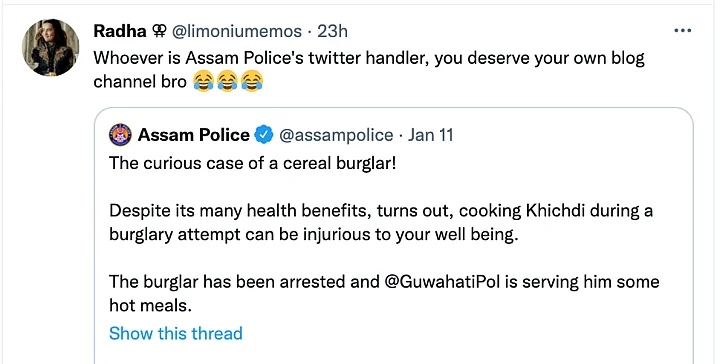Click the 'cereal burglar' headline text
720x364 pixels.
click(x=253, y=163)
